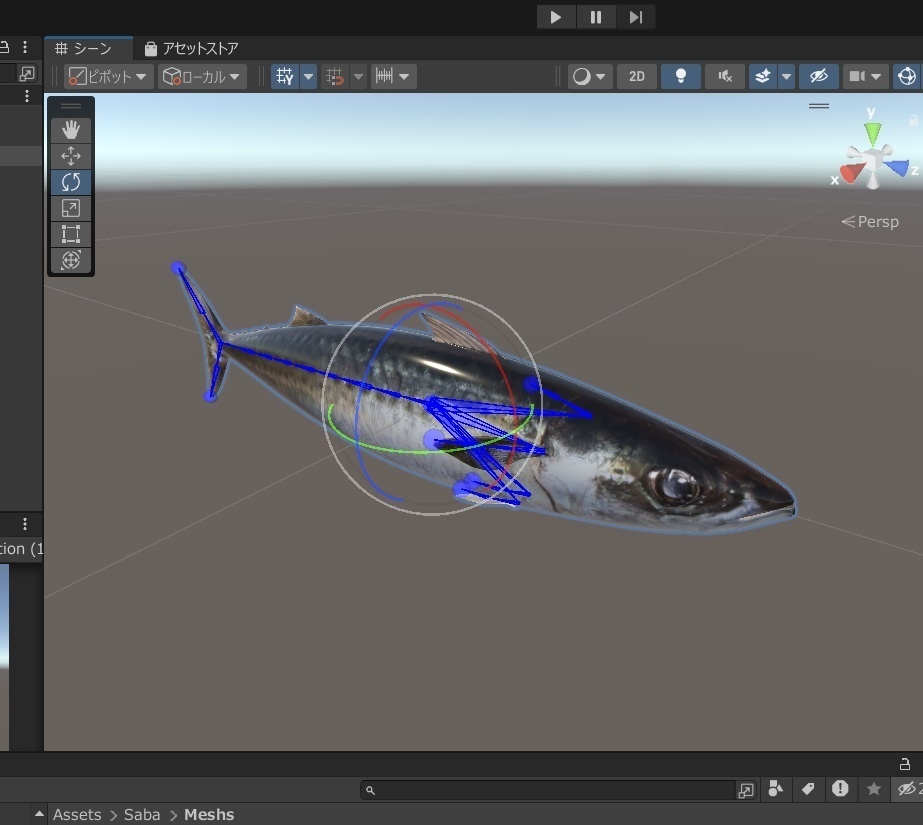Open preview panel three-dot menu

point(25,524)
